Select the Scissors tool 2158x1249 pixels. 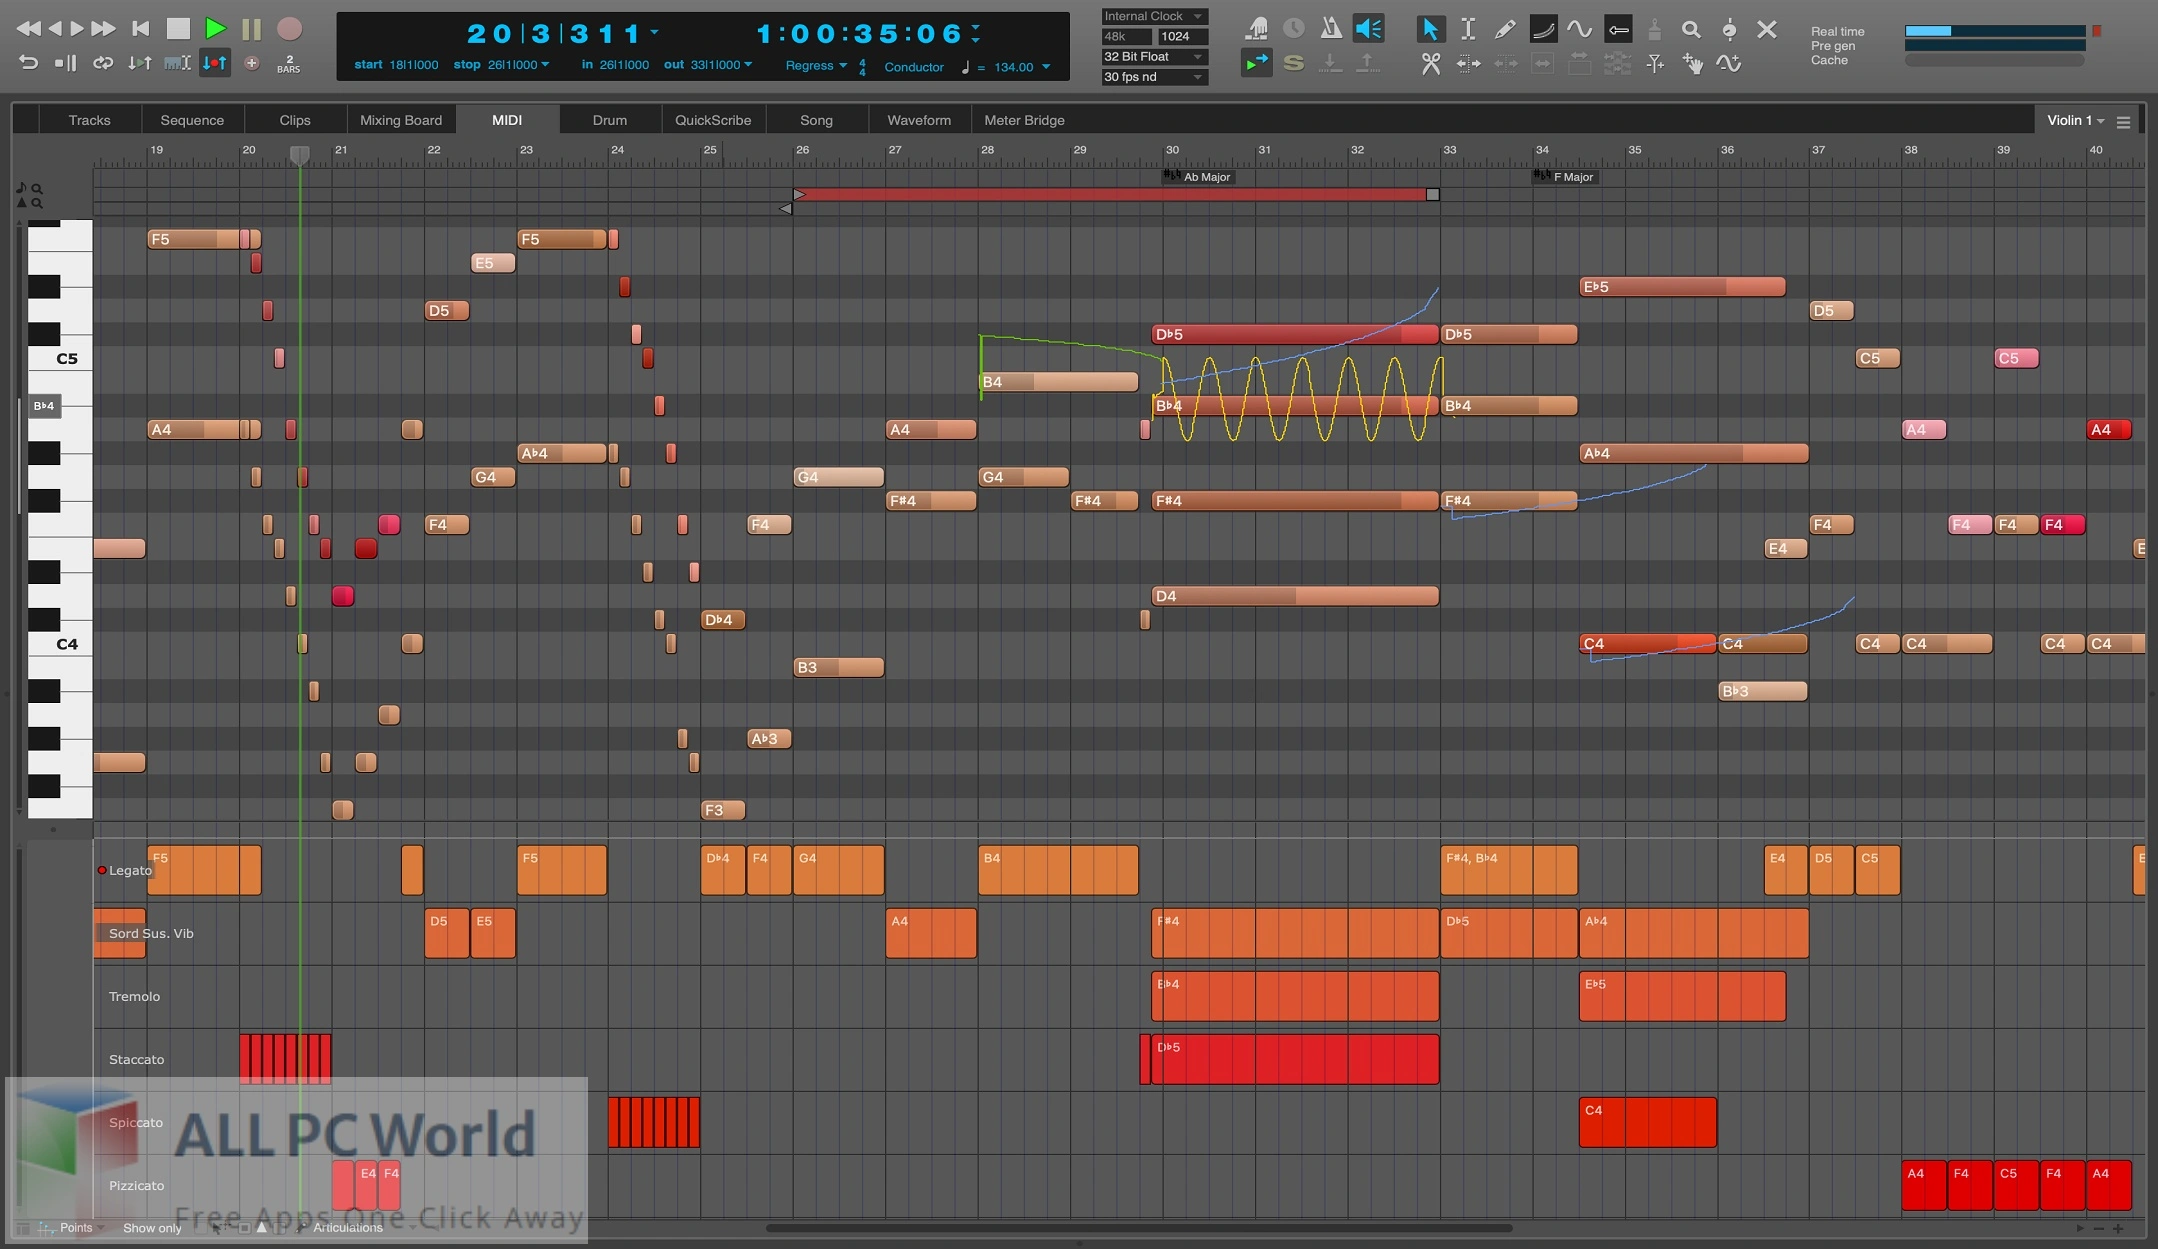pos(1431,64)
